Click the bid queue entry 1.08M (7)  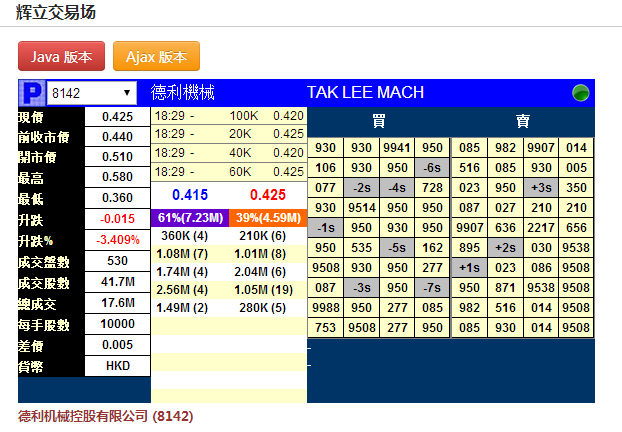point(182,254)
